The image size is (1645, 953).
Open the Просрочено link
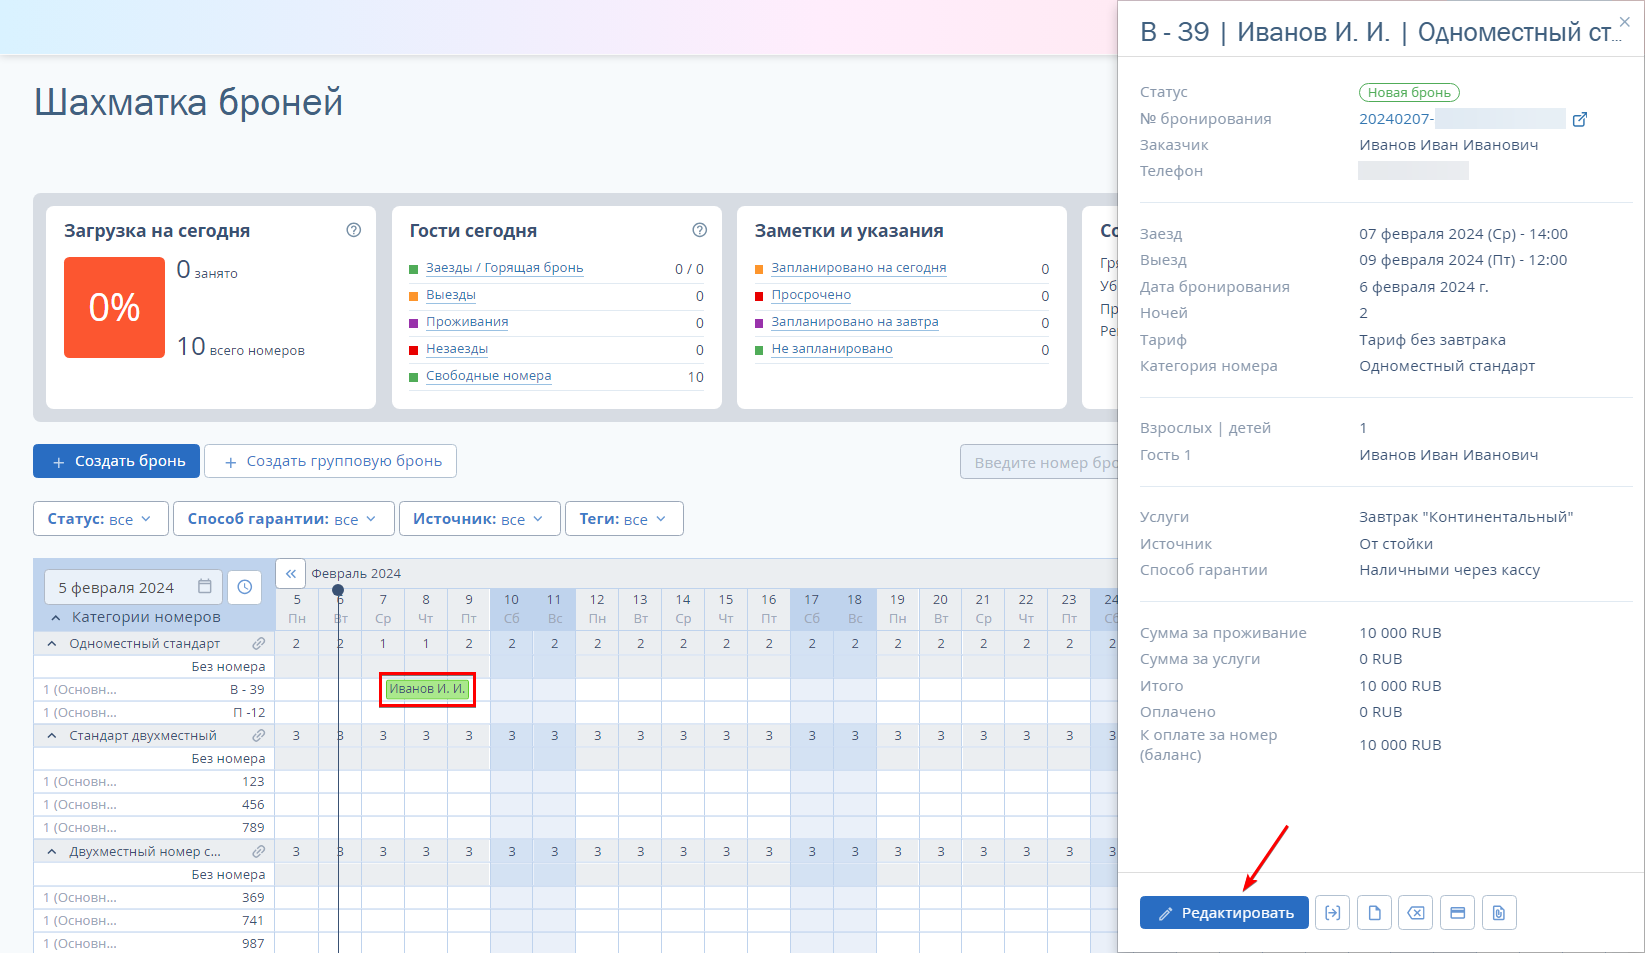(811, 295)
